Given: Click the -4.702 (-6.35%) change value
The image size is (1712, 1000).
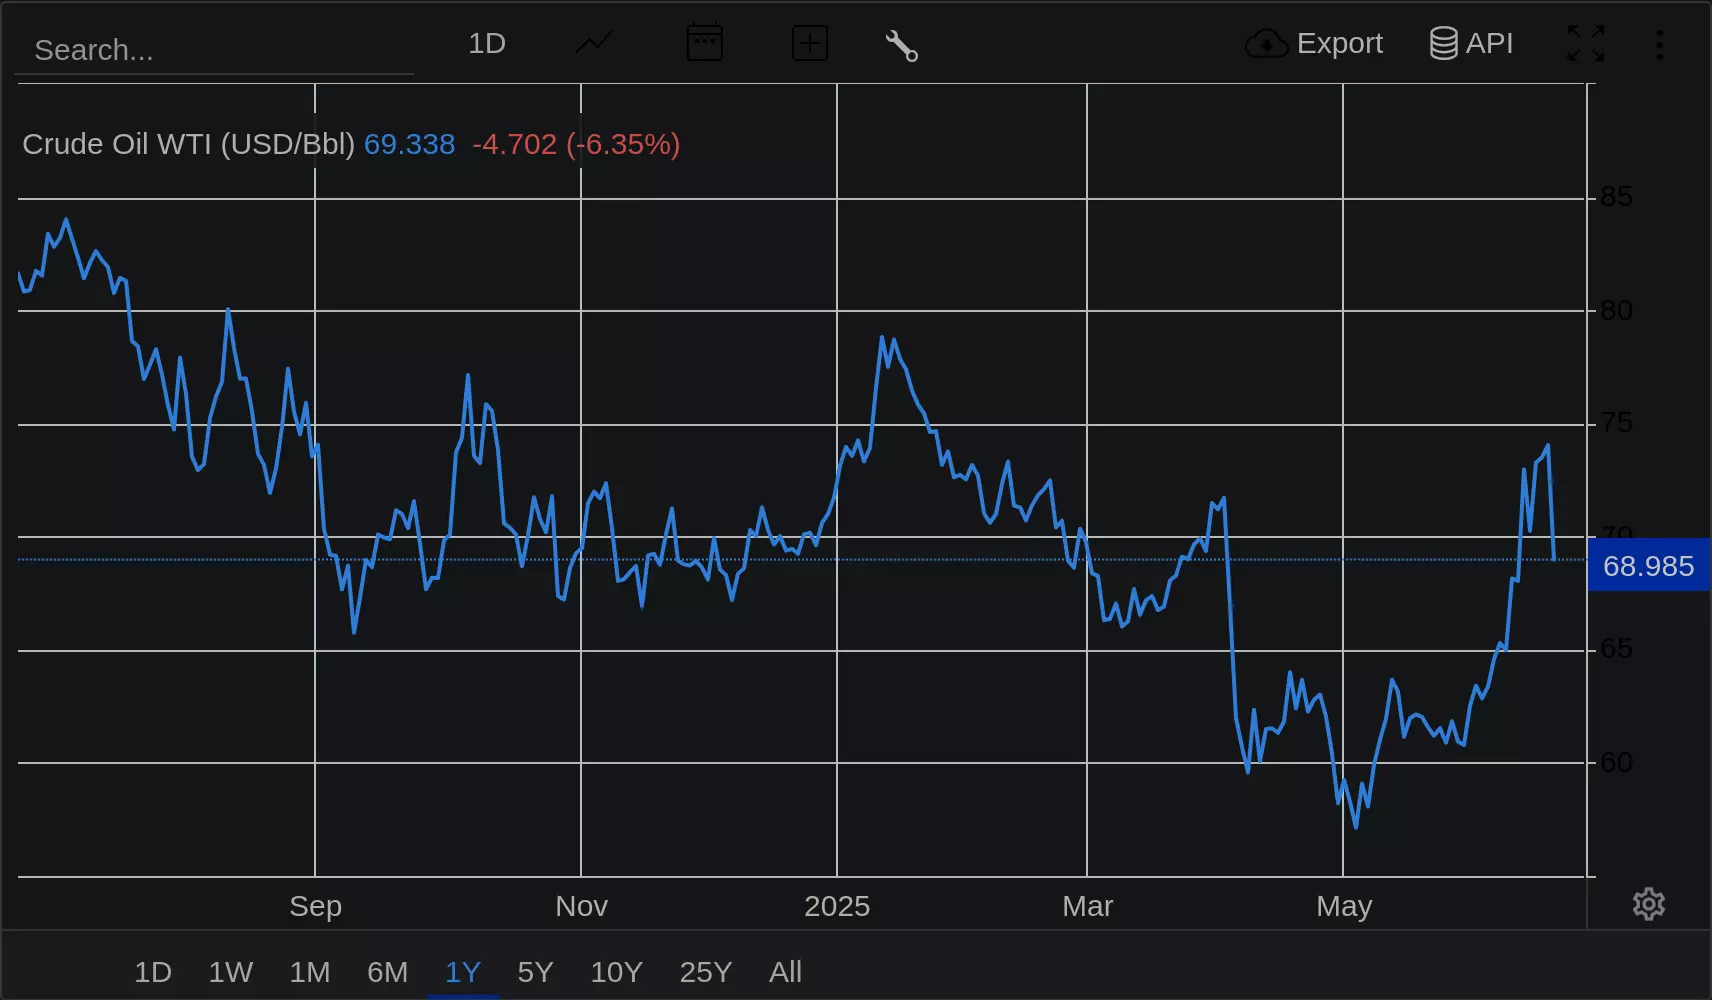Looking at the screenshot, I should pos(576,144).
